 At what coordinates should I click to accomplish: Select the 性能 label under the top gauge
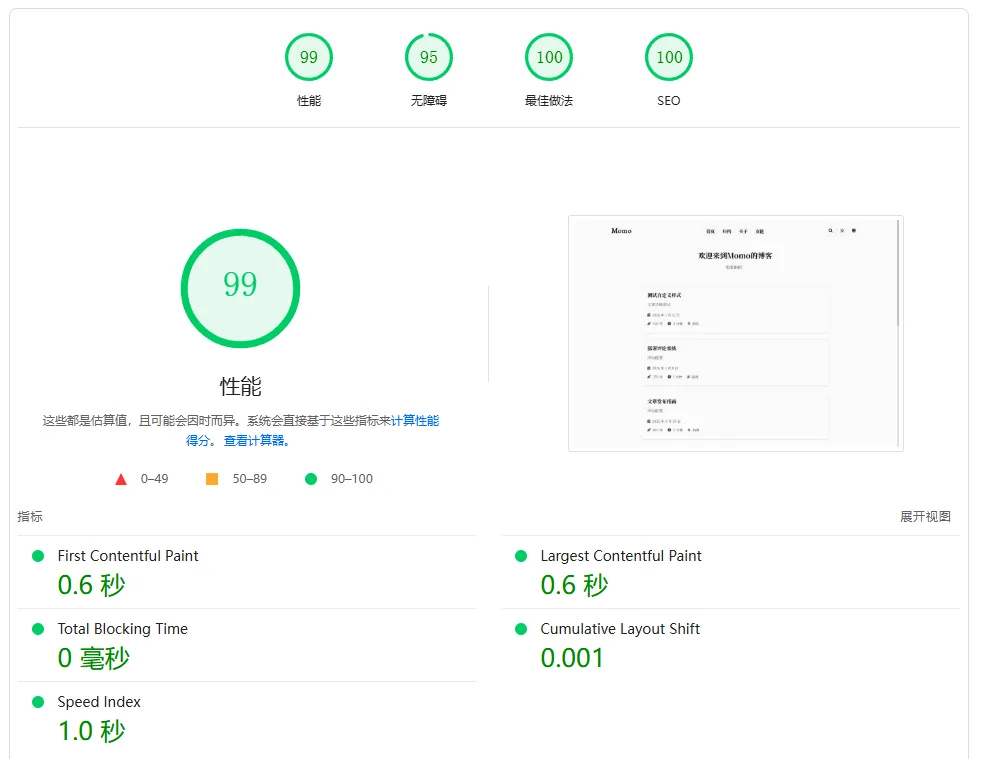[x=308, y=101]
